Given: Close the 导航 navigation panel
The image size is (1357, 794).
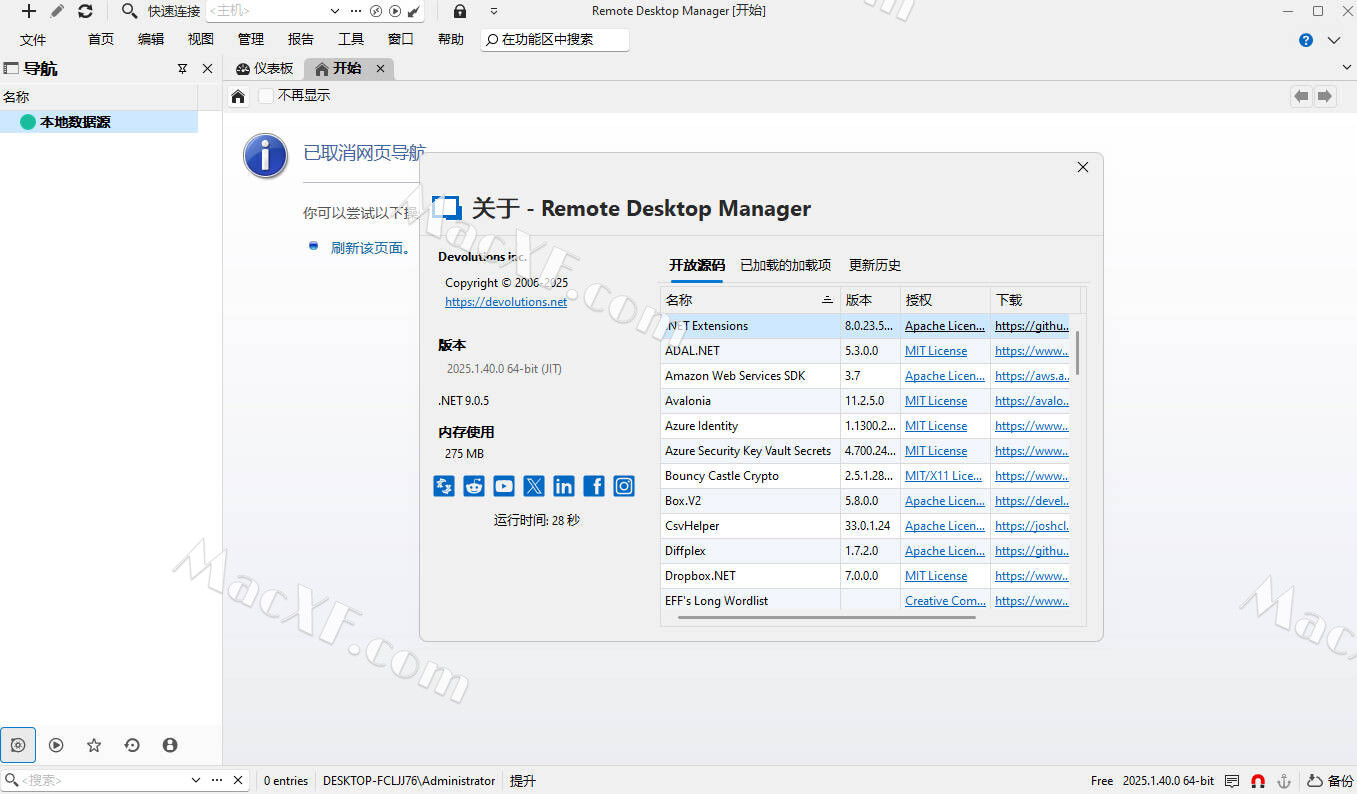Looking at the screenshot, I should [x=207, y=69].
